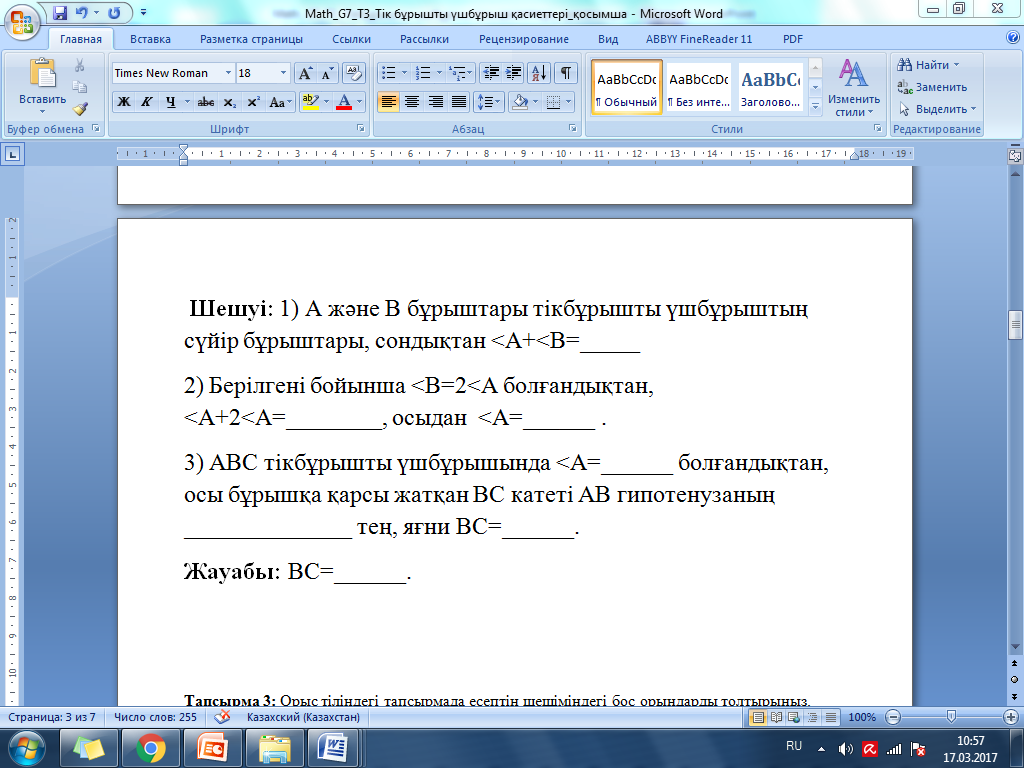Decrease paragraph indent
Viewport: 1024px width, 768px height.
[x=490, y=73]
